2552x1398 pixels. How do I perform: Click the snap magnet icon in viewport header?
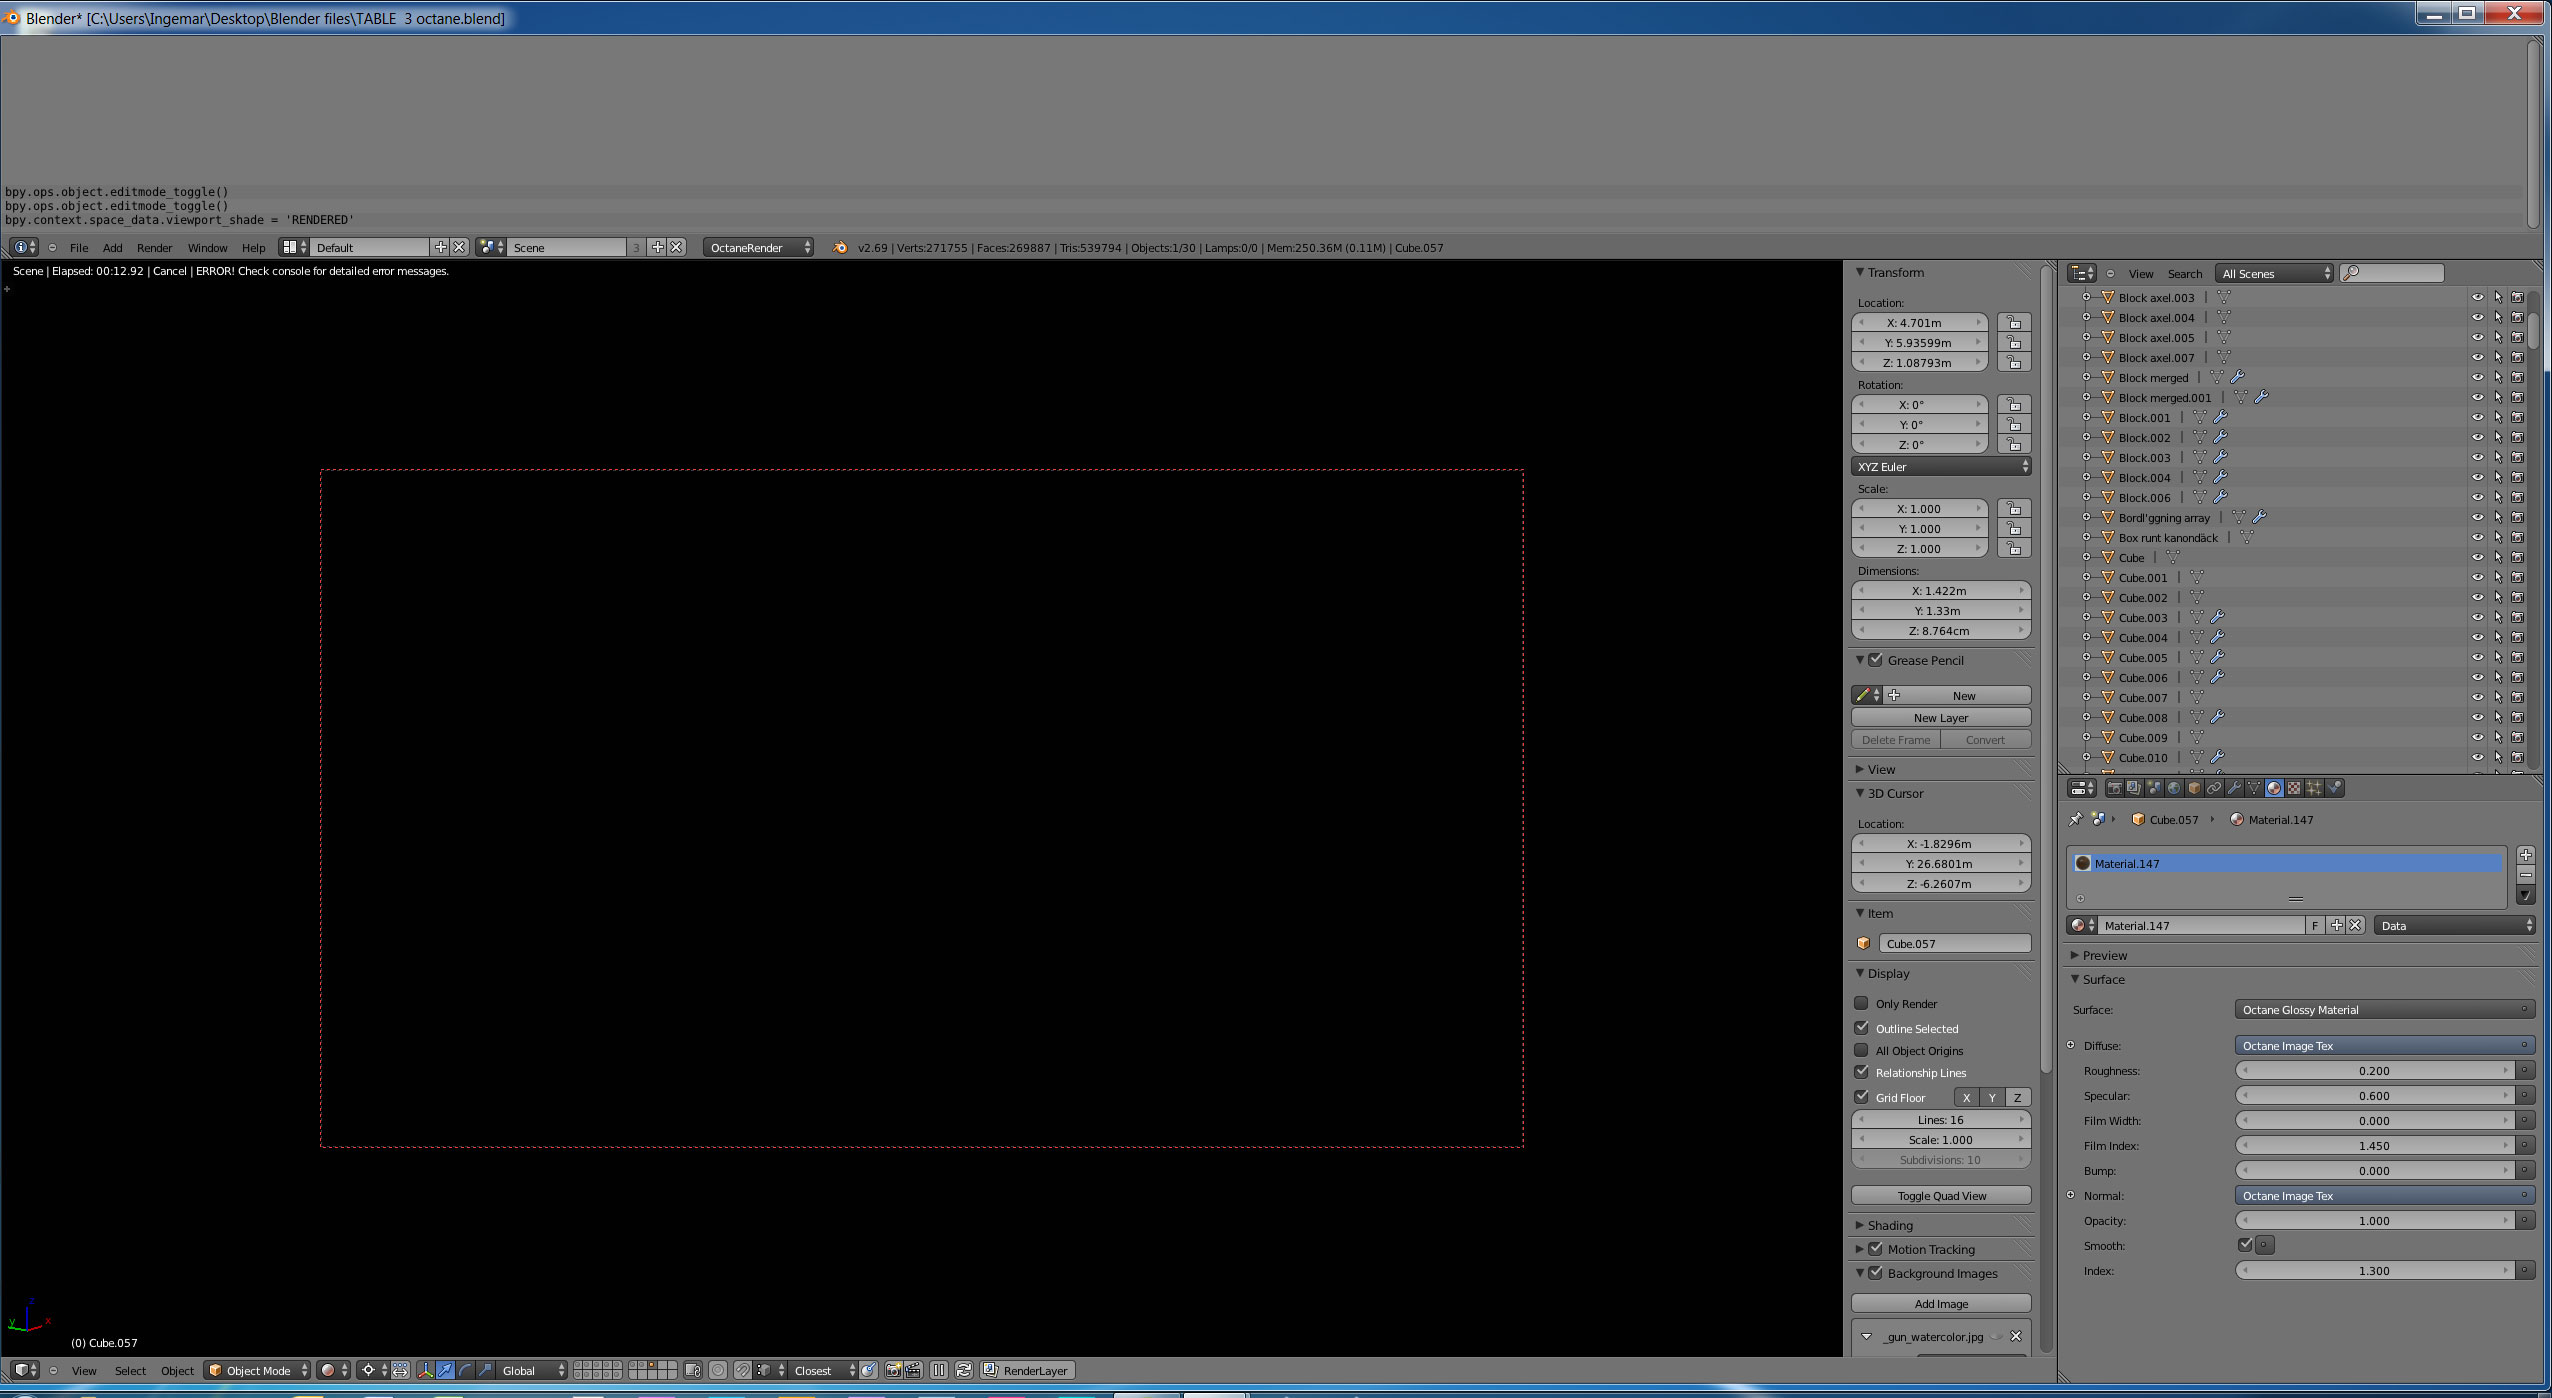(x=743, y=1370)
